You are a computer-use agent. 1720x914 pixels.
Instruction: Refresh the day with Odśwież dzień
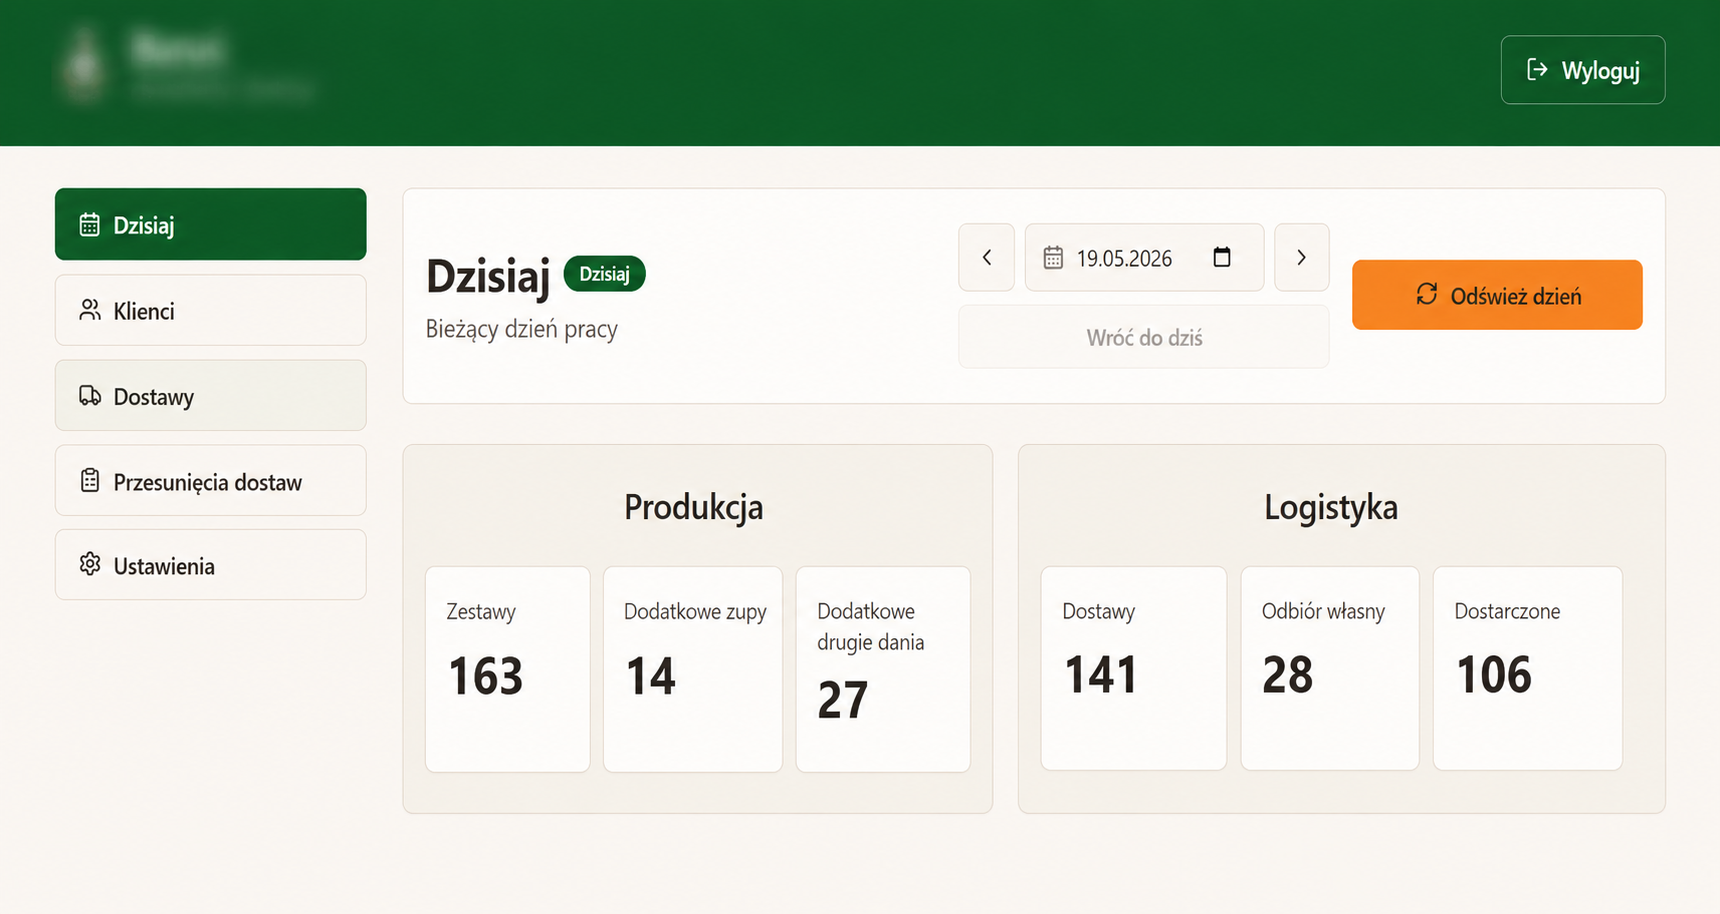pyautogui.click(x=1497, y=295)
